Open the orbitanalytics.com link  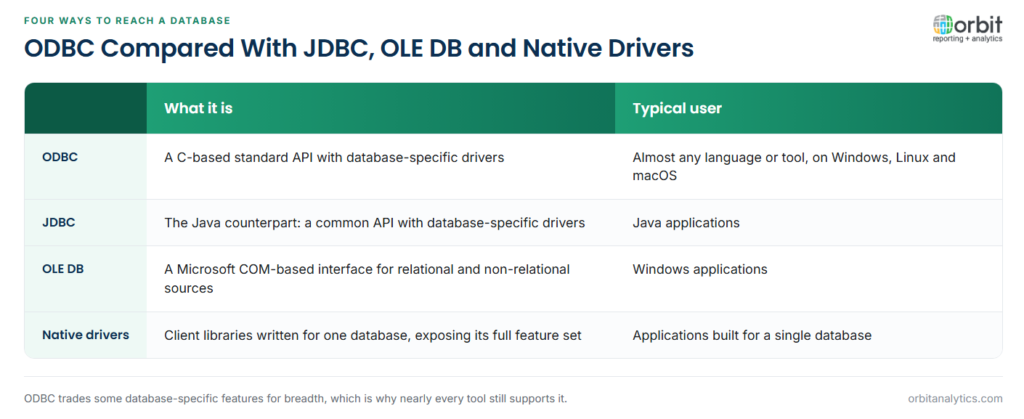955,398
